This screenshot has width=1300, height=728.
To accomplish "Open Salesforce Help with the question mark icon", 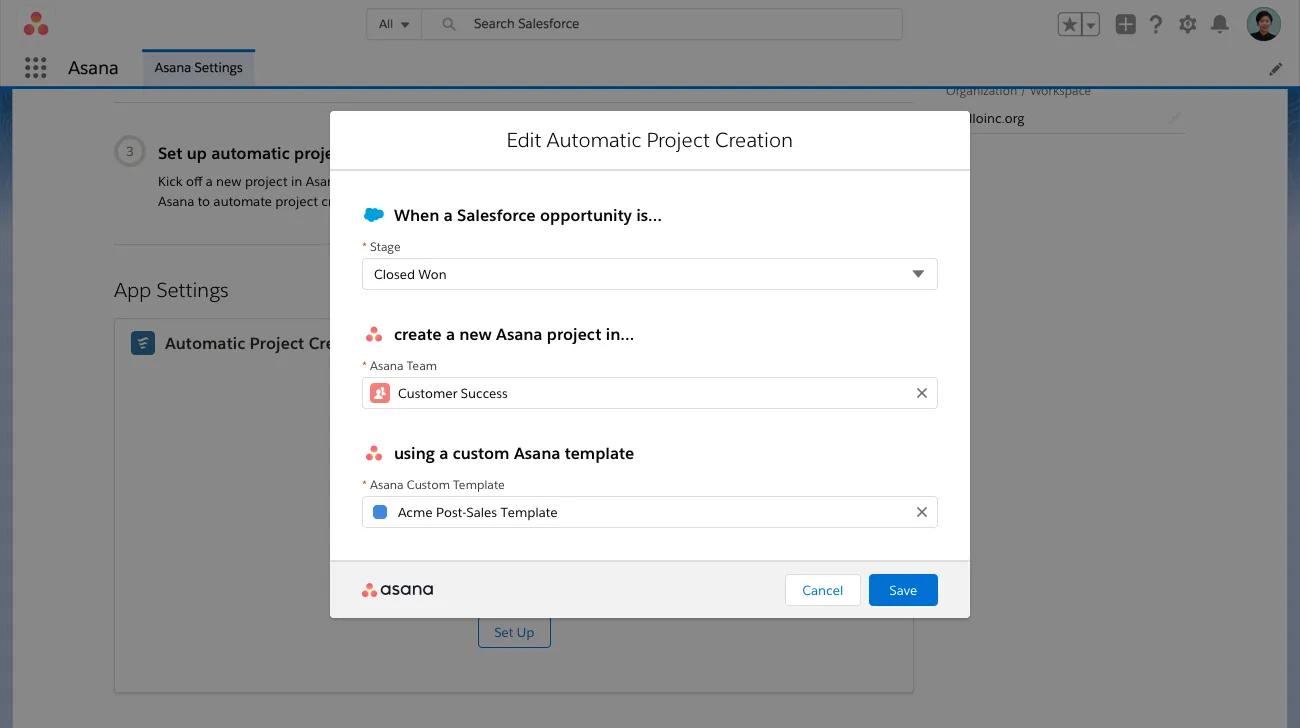I will click(x=1156, y=23).
